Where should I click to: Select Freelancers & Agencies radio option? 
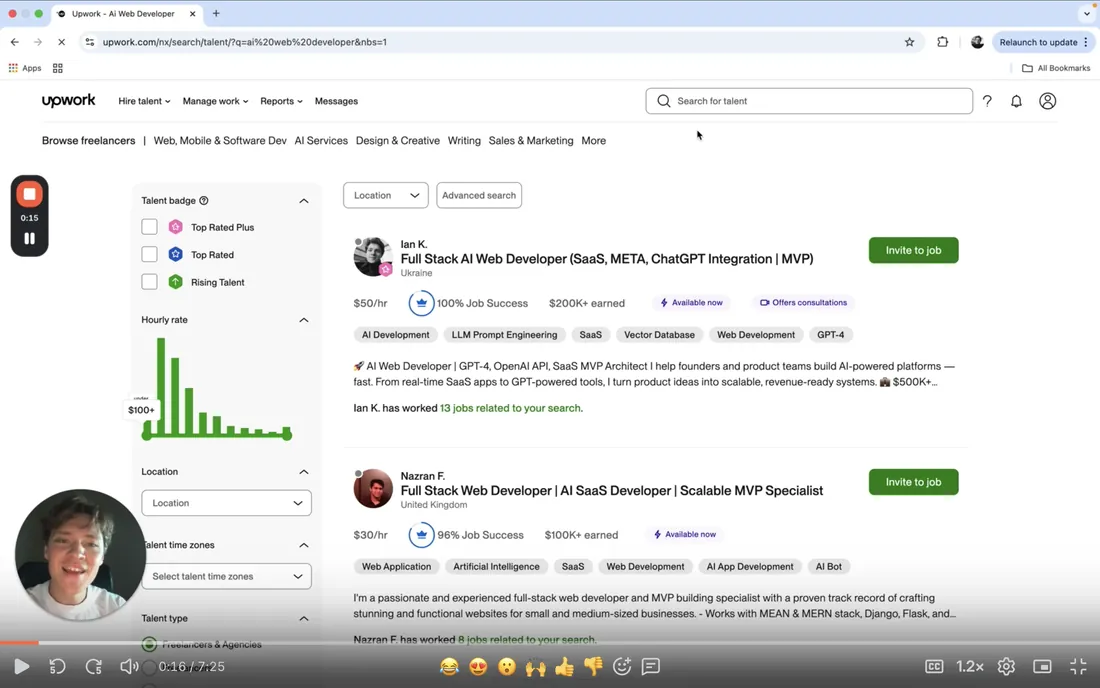[x=149, y=644]
